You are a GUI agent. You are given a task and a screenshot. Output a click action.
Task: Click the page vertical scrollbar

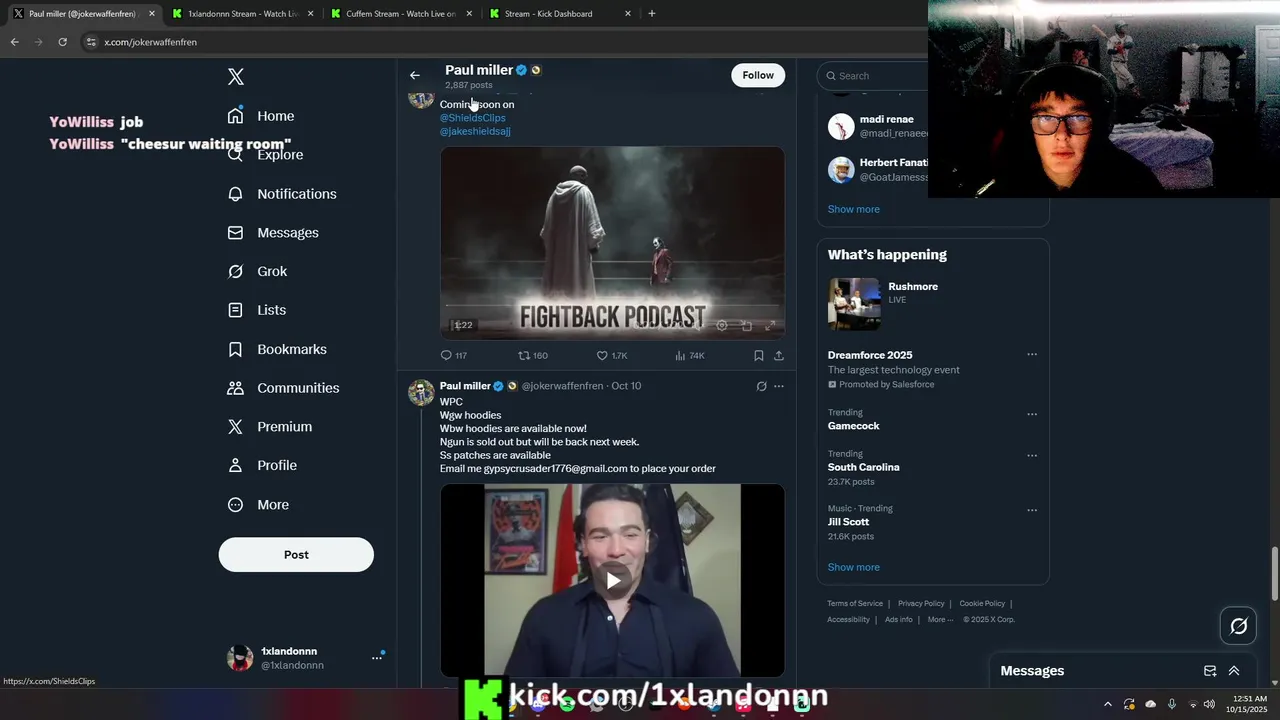[1274, 575]
